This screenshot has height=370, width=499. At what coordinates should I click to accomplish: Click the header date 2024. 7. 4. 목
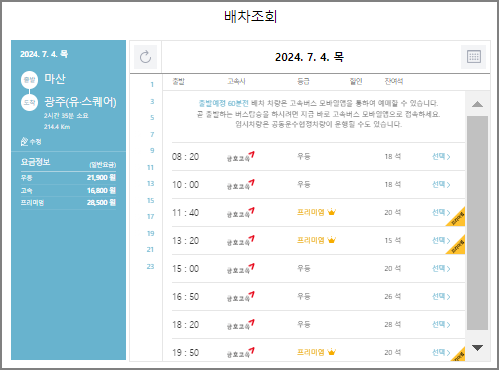tap(309, 57)
